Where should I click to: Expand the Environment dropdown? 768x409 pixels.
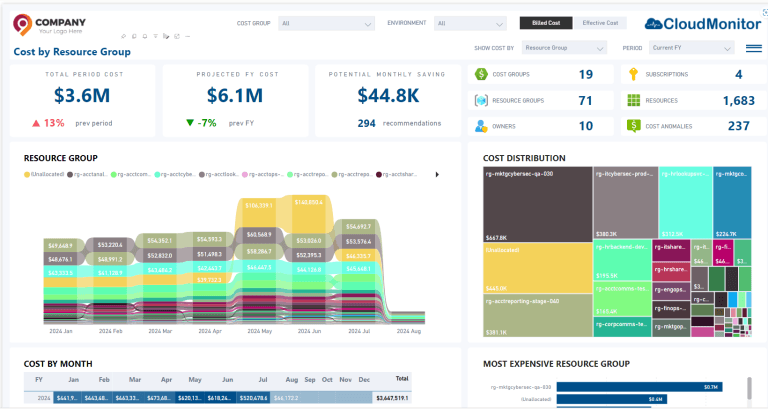pos(470,24)
